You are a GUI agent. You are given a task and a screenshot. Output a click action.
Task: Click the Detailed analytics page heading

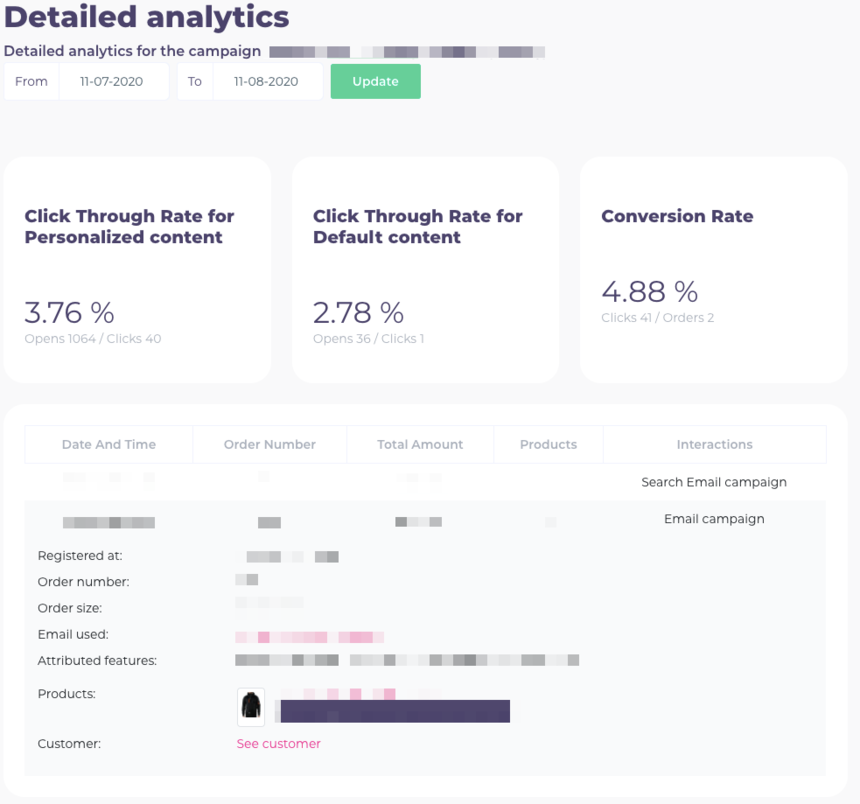(x=147, y=17)
